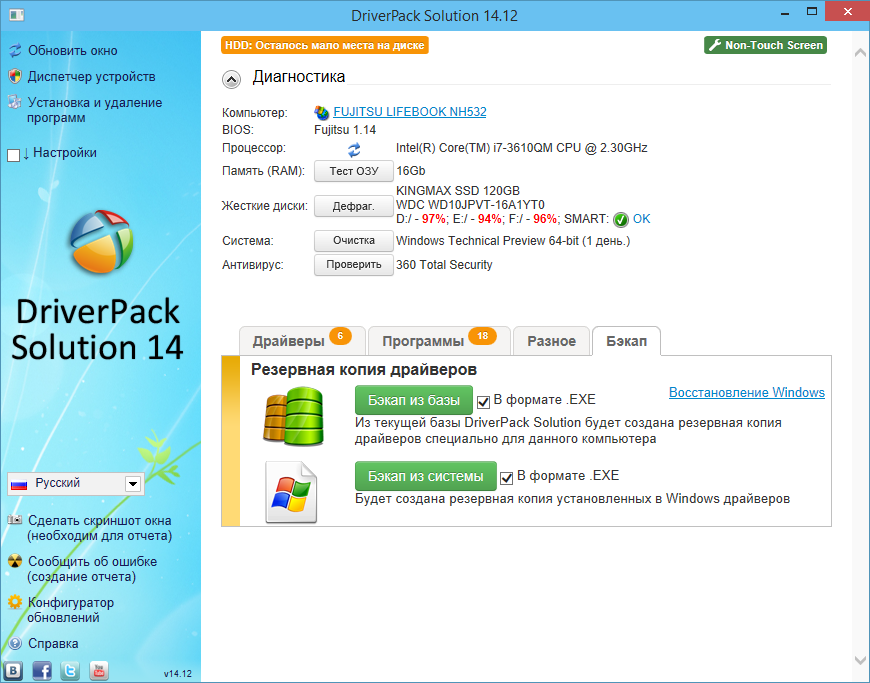Open the Восстановление Windows link
Image resolution: width=870 pixels, height=683 pixels.
[x=746, y=393]
